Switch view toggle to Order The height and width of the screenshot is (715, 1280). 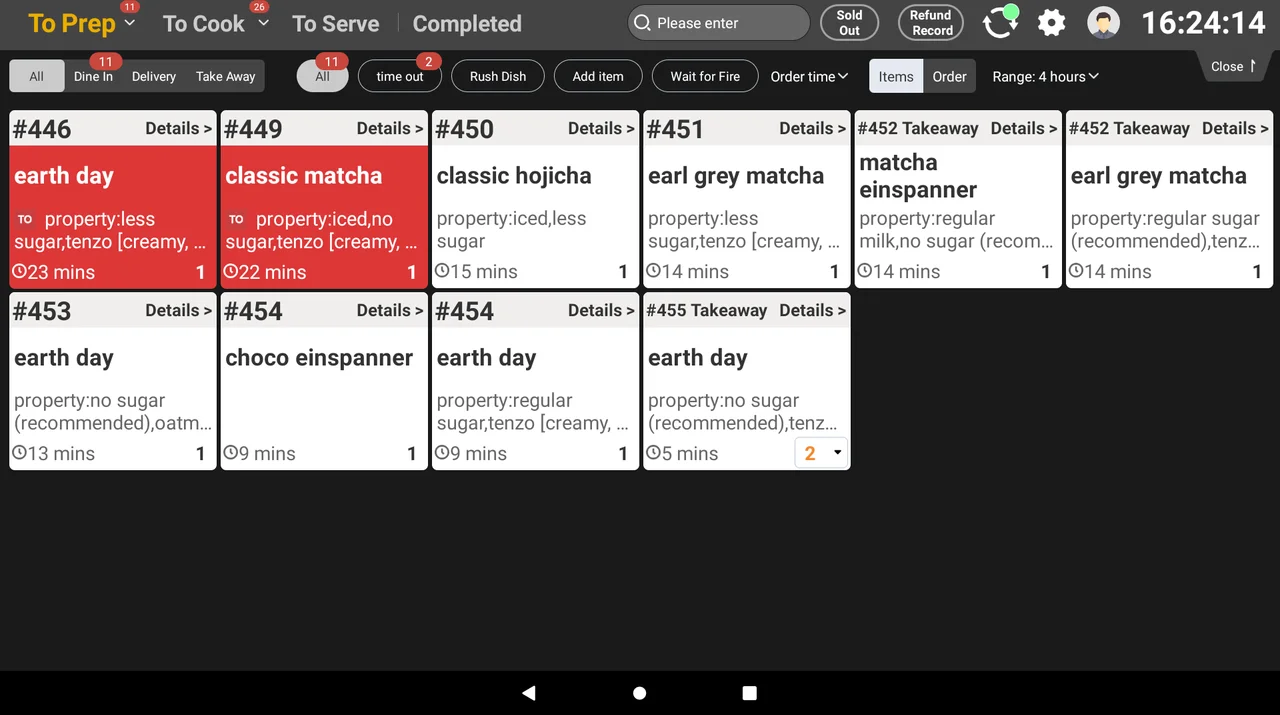(x=949, y=76)
